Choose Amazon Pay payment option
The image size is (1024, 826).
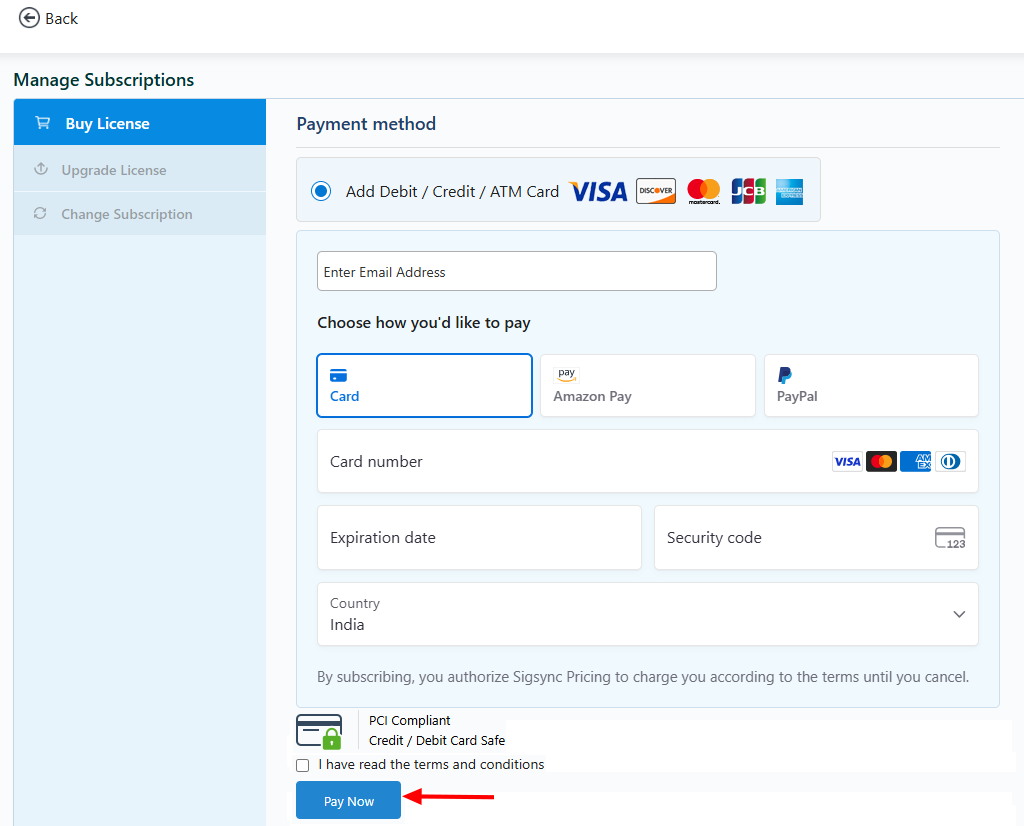coord(647,385)
